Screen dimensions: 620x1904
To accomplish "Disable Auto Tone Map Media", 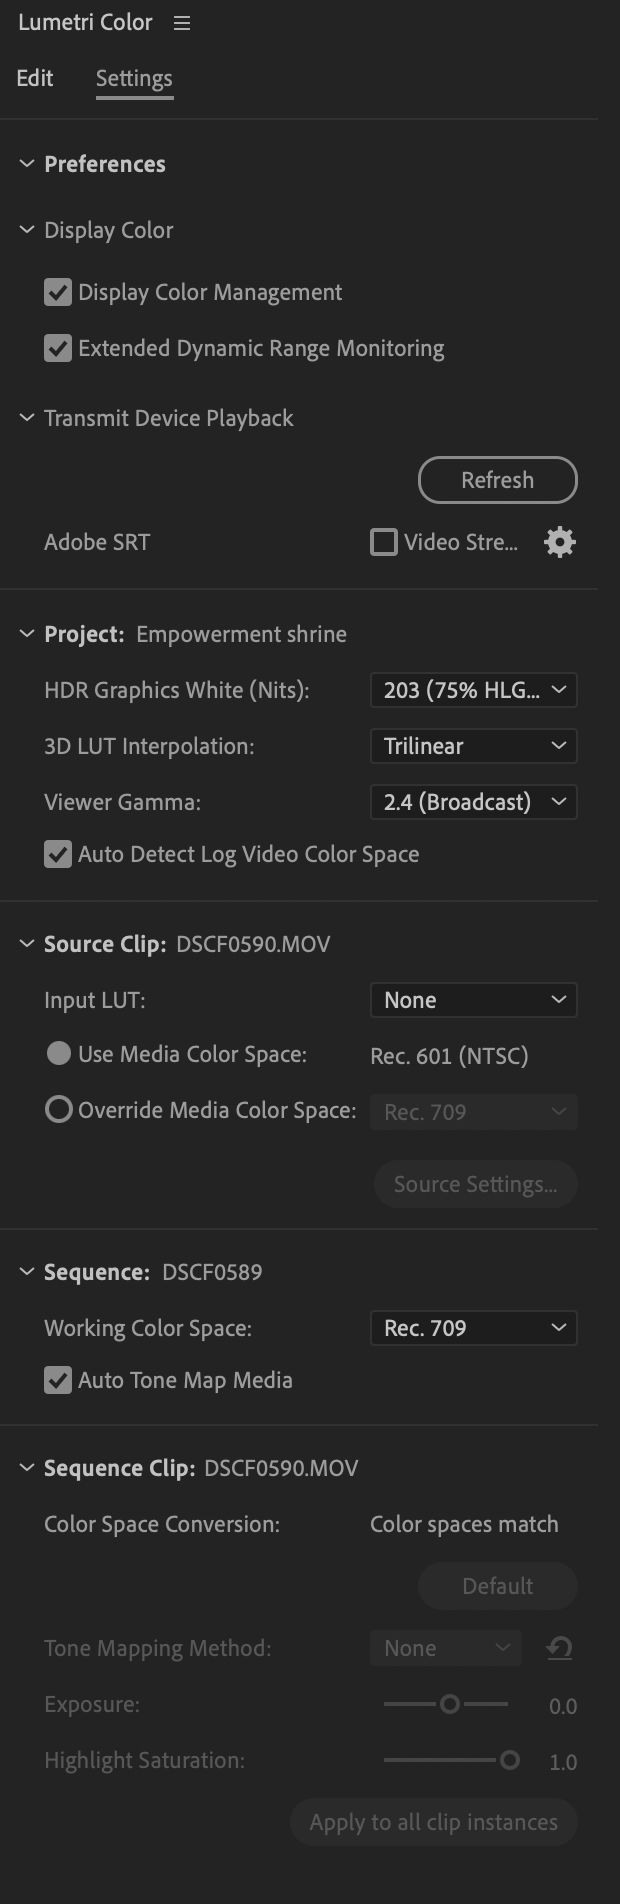I will (57, 1380).
